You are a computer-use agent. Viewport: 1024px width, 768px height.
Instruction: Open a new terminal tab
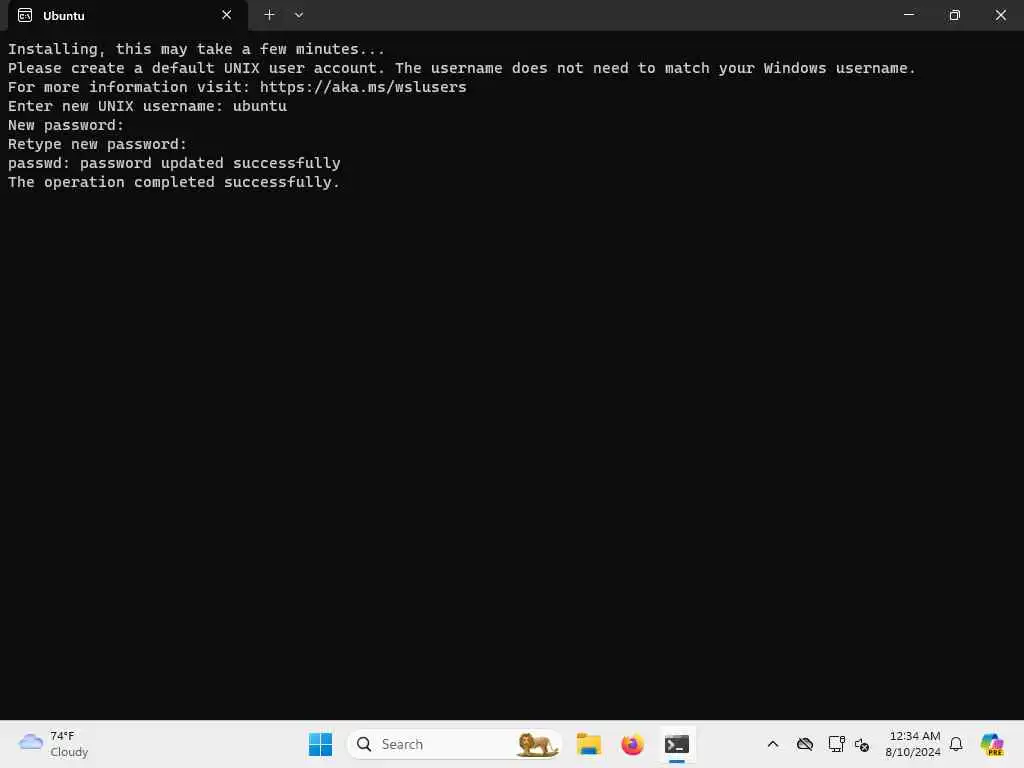click(x=269, y=15)
